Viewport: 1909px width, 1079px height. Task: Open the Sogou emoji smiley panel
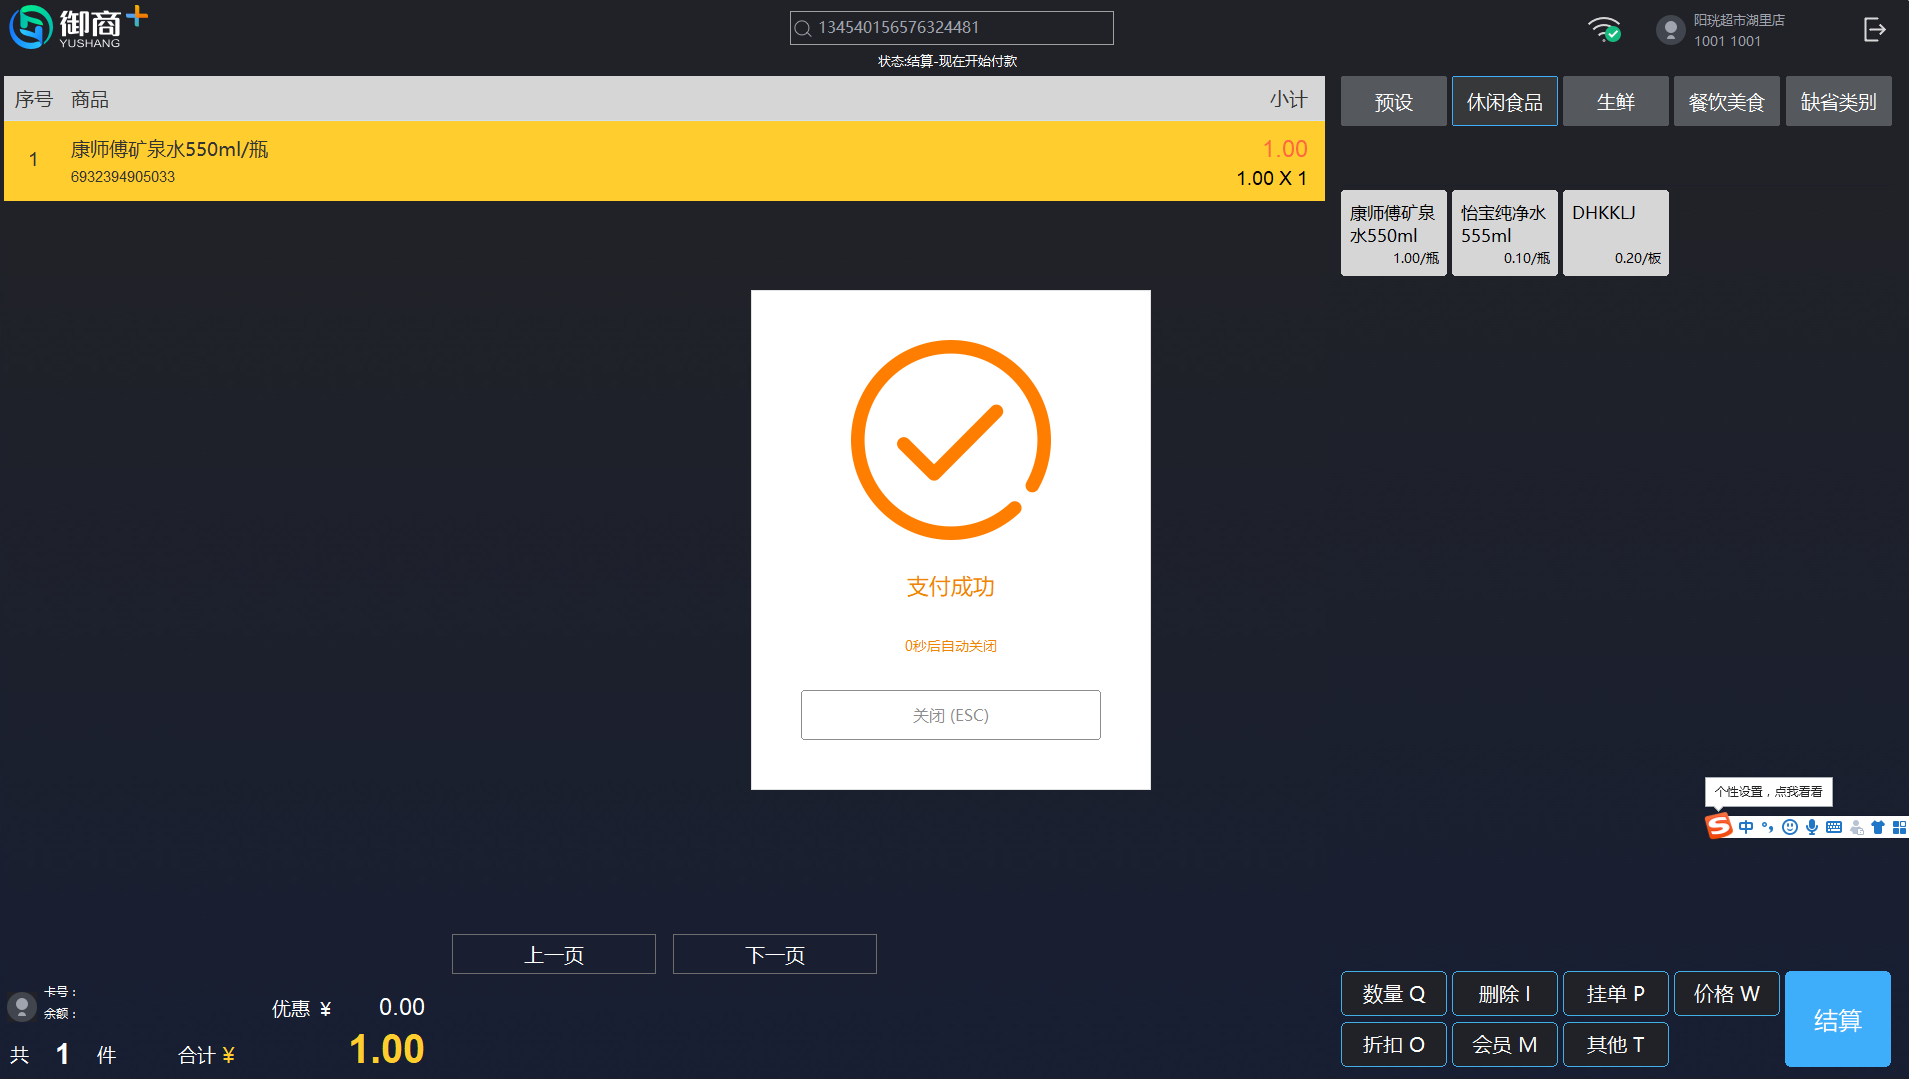1790,827
